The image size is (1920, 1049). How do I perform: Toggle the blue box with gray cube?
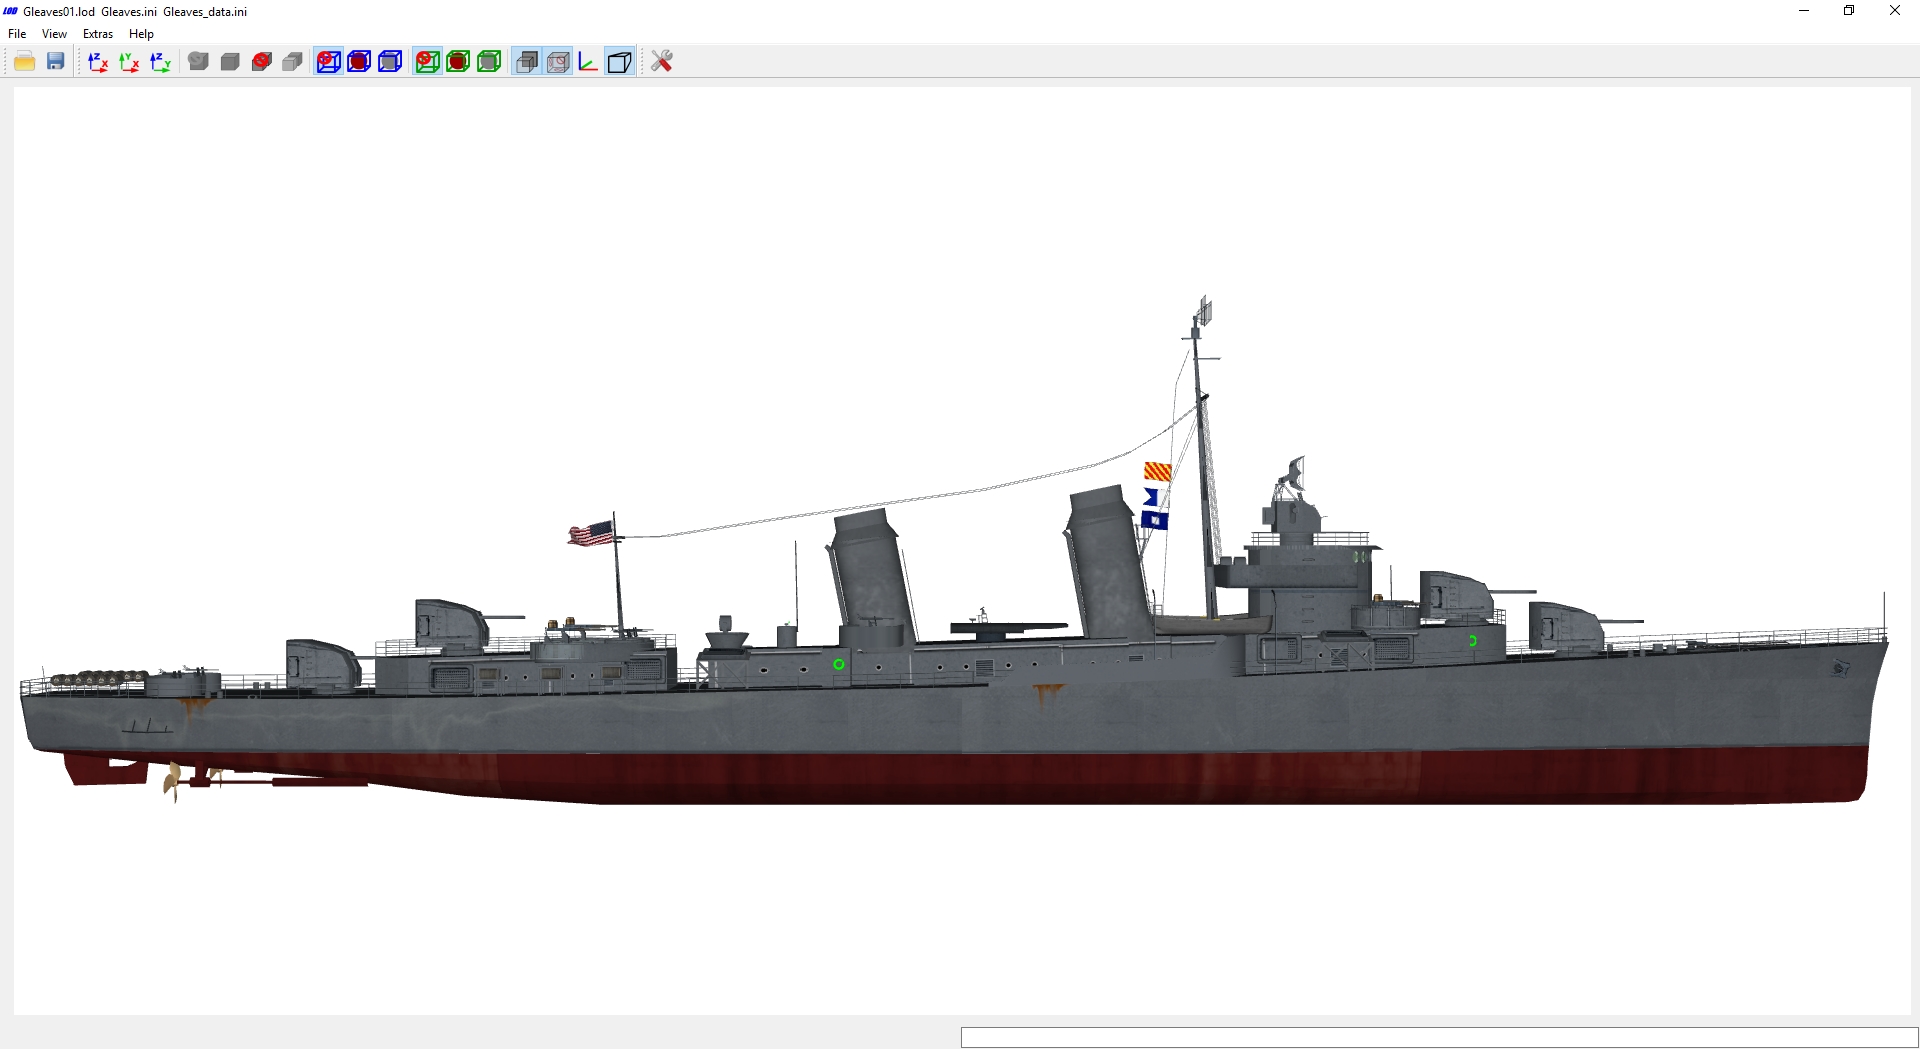tap(390, 62)
